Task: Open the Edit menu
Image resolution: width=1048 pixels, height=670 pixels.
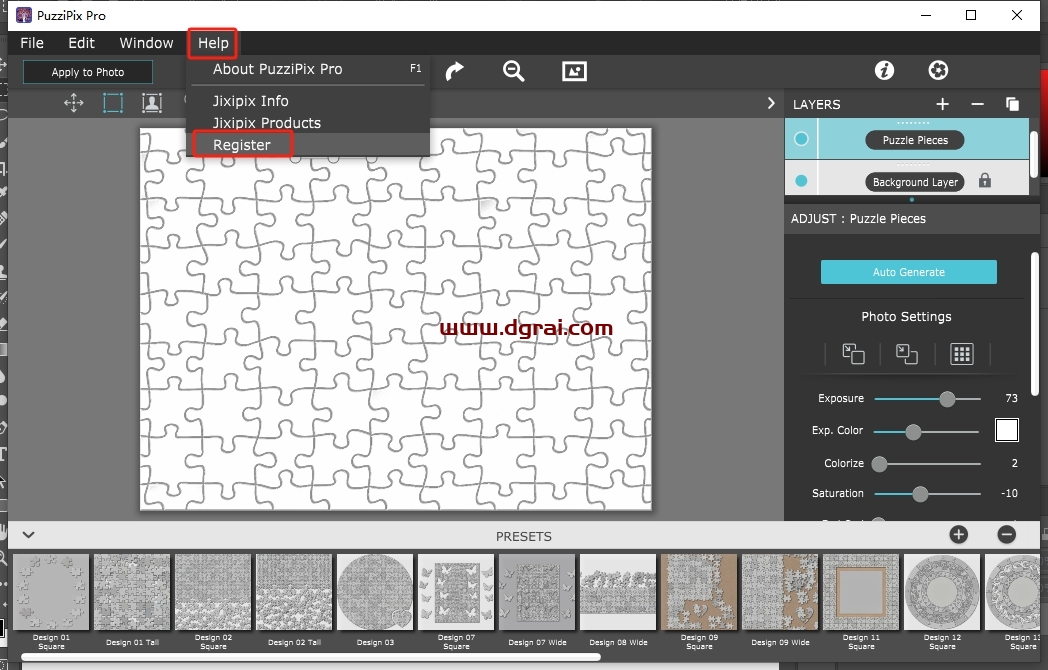Action: coord(82,43)
